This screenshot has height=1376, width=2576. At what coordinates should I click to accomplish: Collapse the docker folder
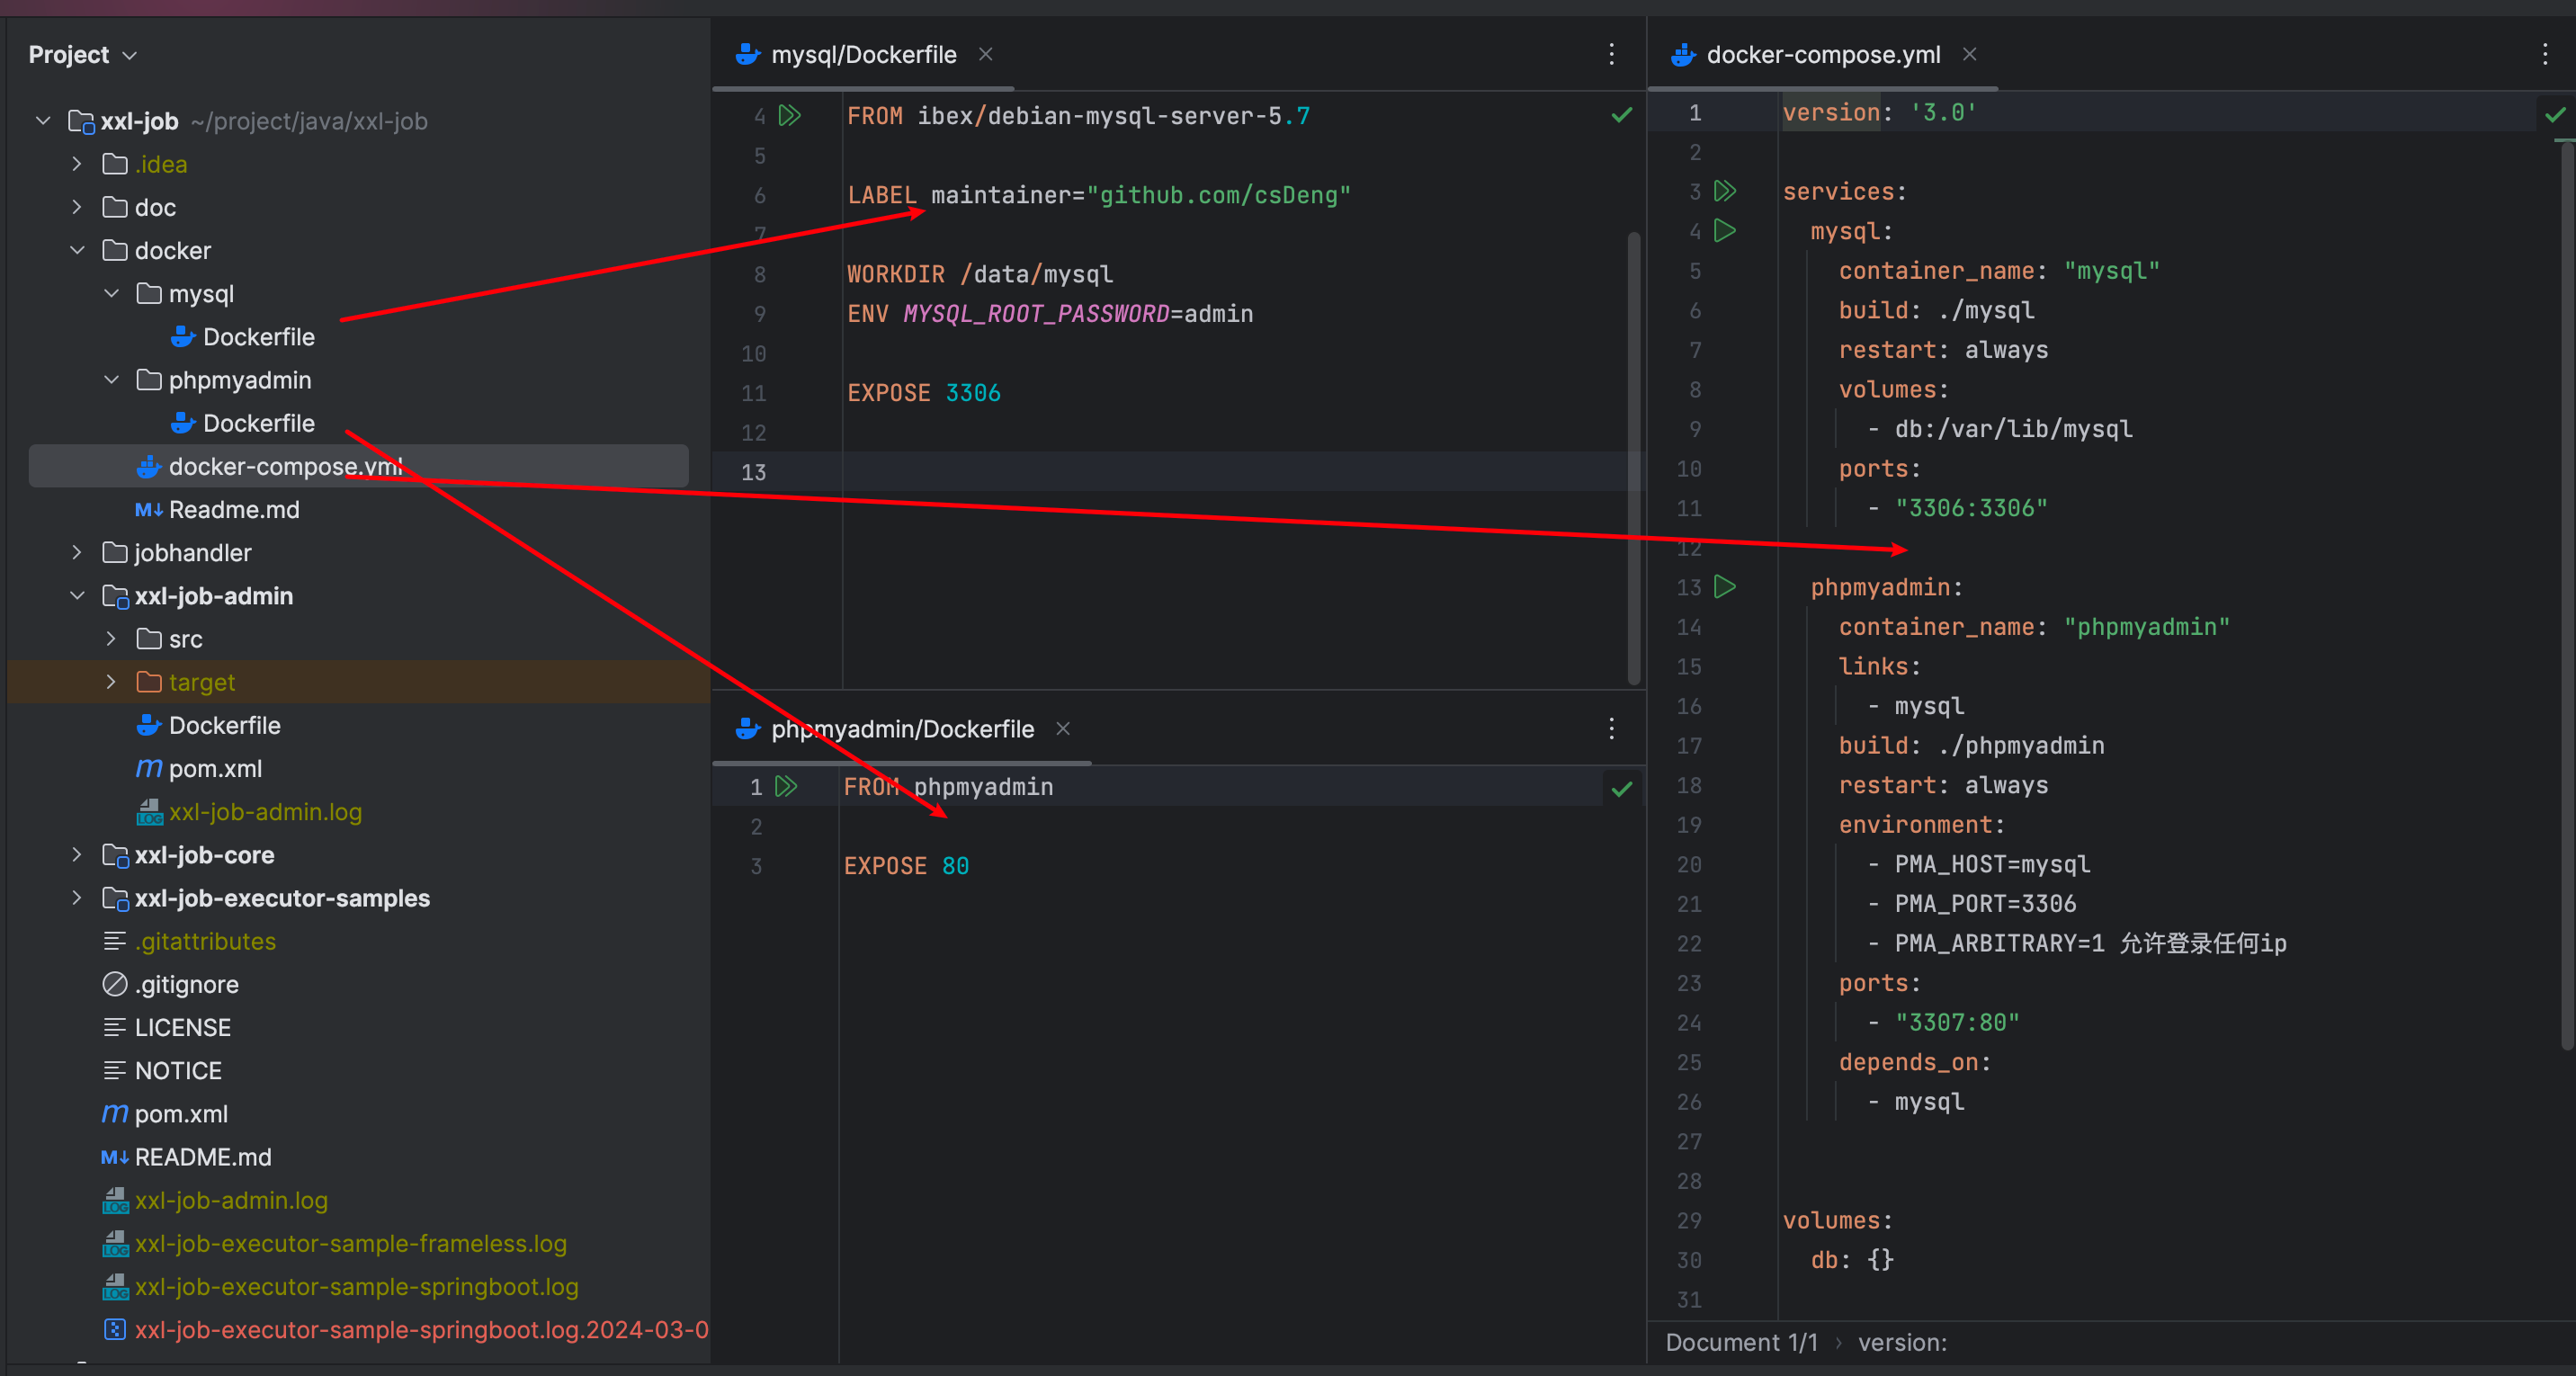(77, 250)
